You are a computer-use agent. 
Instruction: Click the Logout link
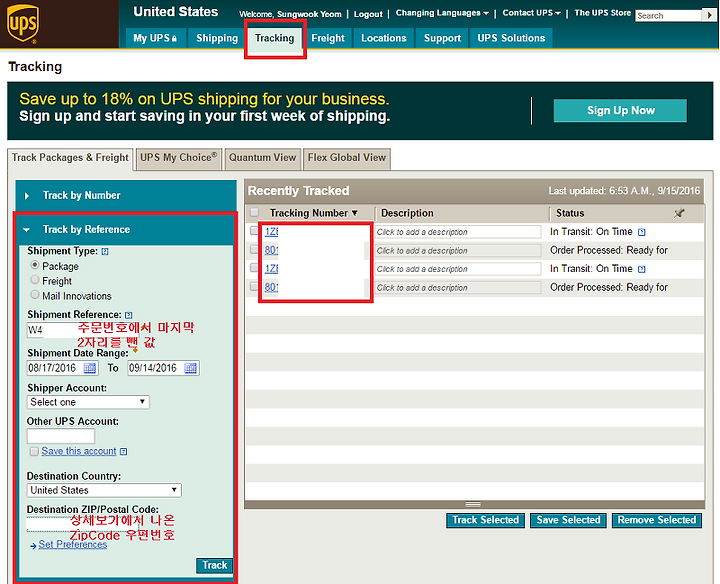(x=368, y=14)
